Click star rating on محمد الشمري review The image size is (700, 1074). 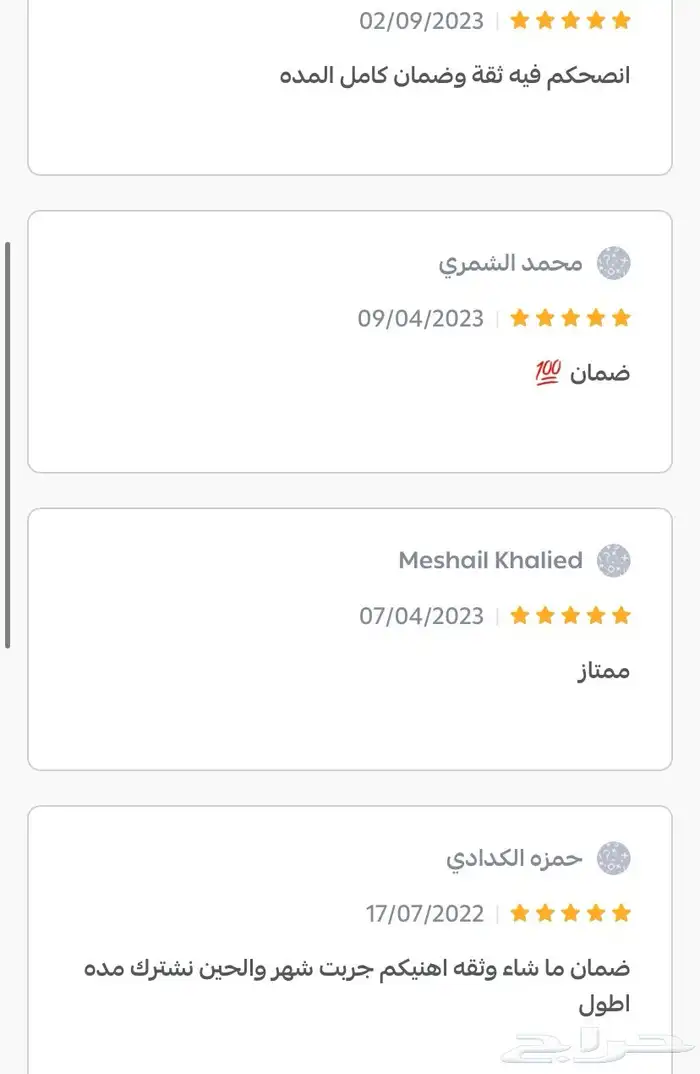[570, 319]
